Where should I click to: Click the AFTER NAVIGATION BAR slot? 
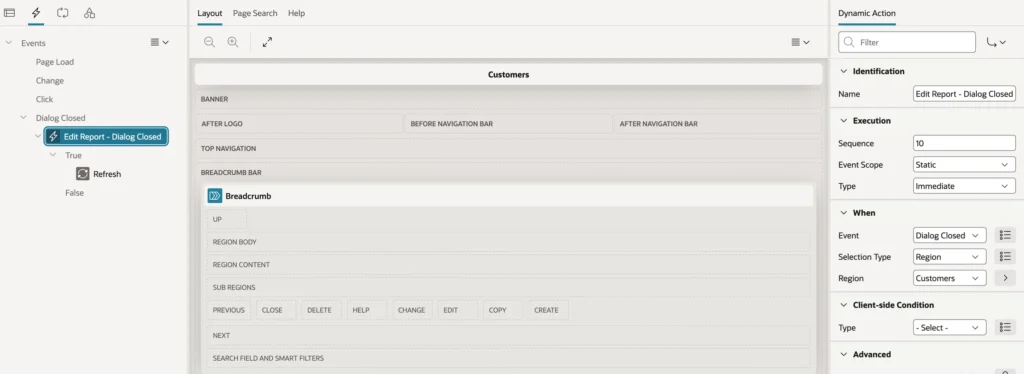(x=717, y=123)
